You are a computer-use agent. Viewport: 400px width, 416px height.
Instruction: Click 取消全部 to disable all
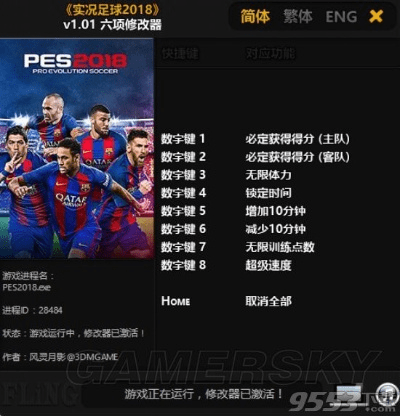[268, 301]
